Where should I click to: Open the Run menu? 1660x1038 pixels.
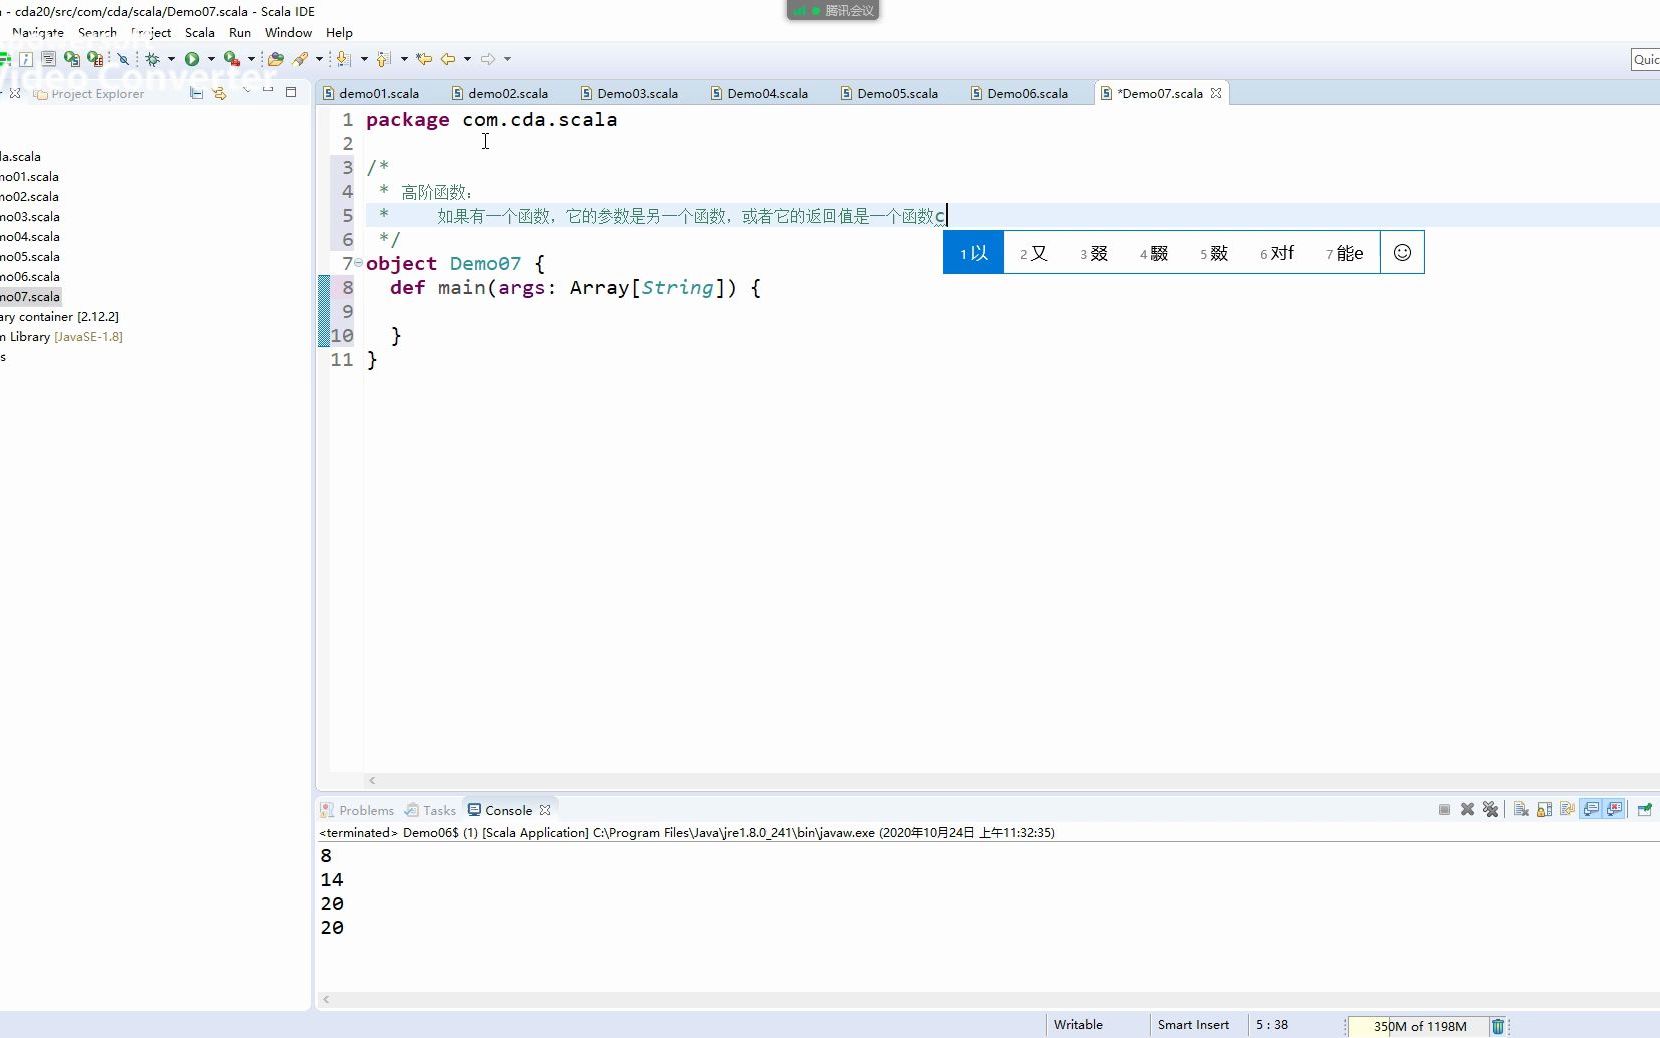click(240, 32)
